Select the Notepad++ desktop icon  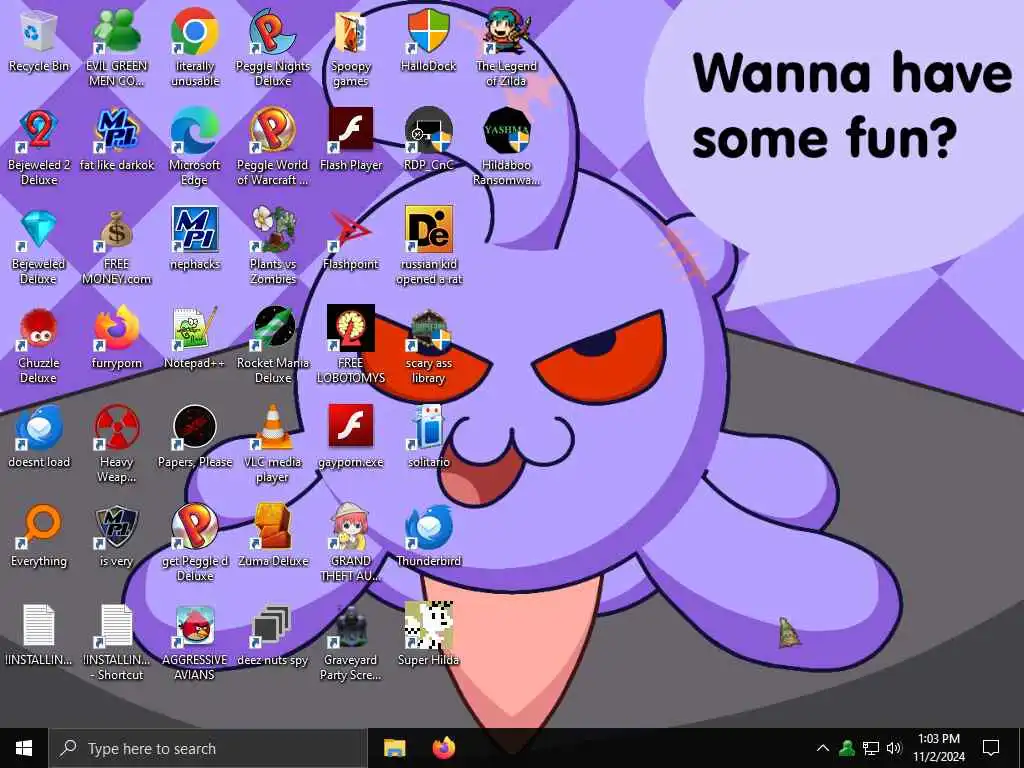point(195,328)
